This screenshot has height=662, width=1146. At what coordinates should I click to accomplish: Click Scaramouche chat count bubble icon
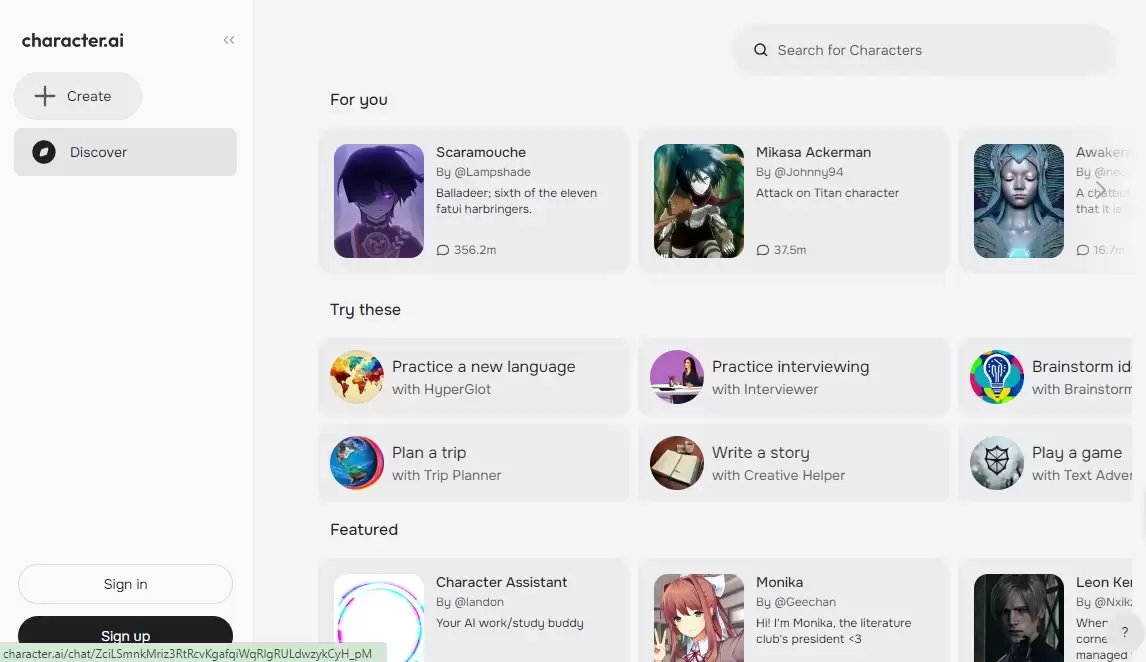coord(443,250)
